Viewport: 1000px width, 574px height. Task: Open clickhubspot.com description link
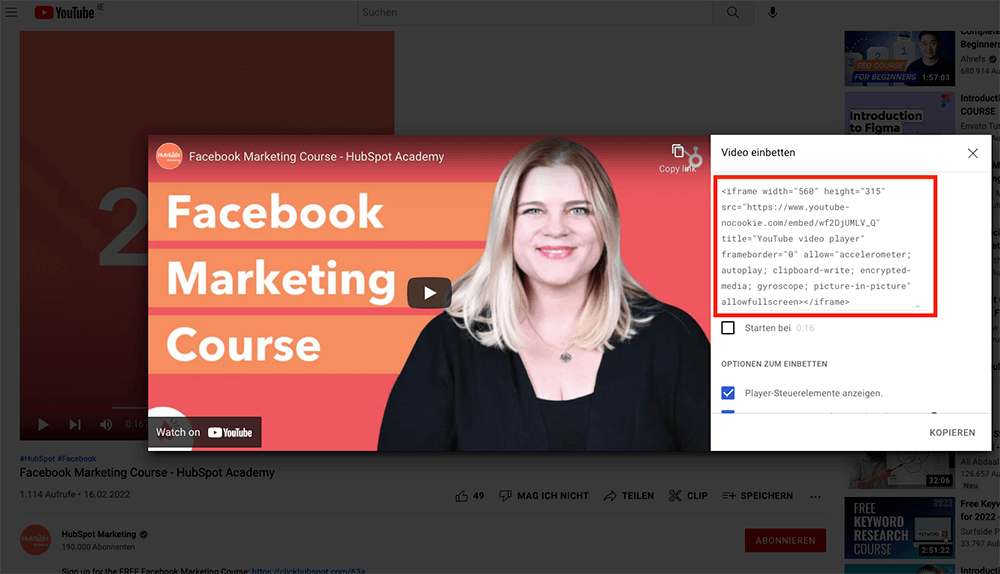[x=309, y=570]
